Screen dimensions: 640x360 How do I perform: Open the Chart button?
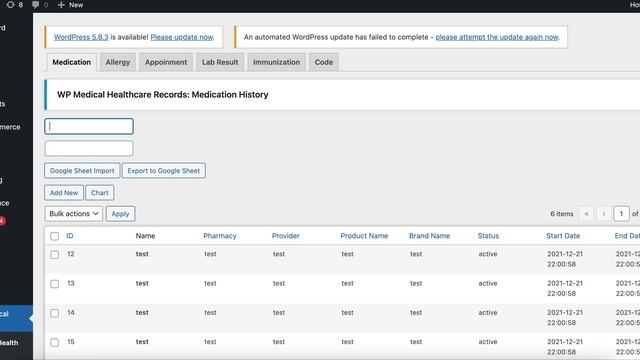coord(100,193)
